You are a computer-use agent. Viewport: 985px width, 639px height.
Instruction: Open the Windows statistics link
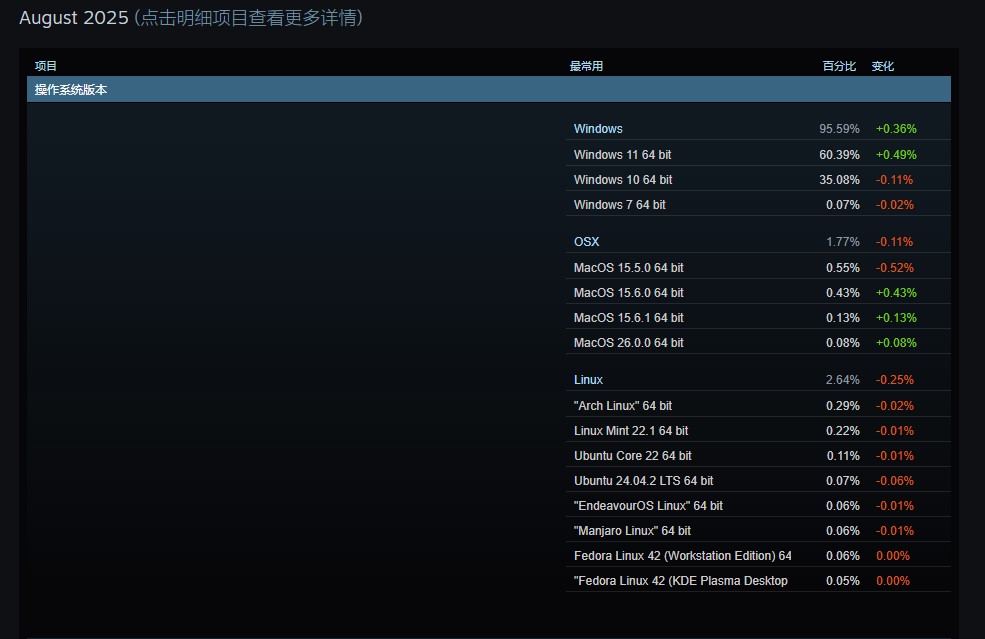[x=598, y=129]
